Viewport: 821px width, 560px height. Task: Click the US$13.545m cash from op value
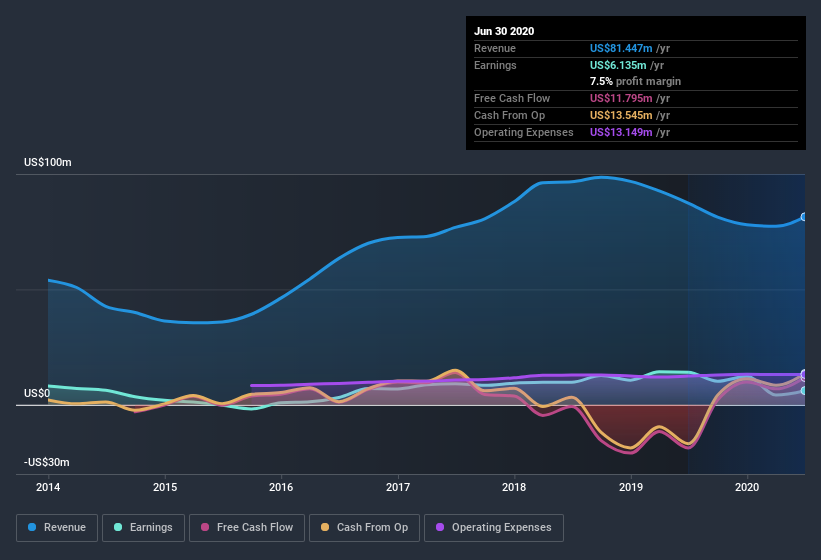click(x=621, y=115)
